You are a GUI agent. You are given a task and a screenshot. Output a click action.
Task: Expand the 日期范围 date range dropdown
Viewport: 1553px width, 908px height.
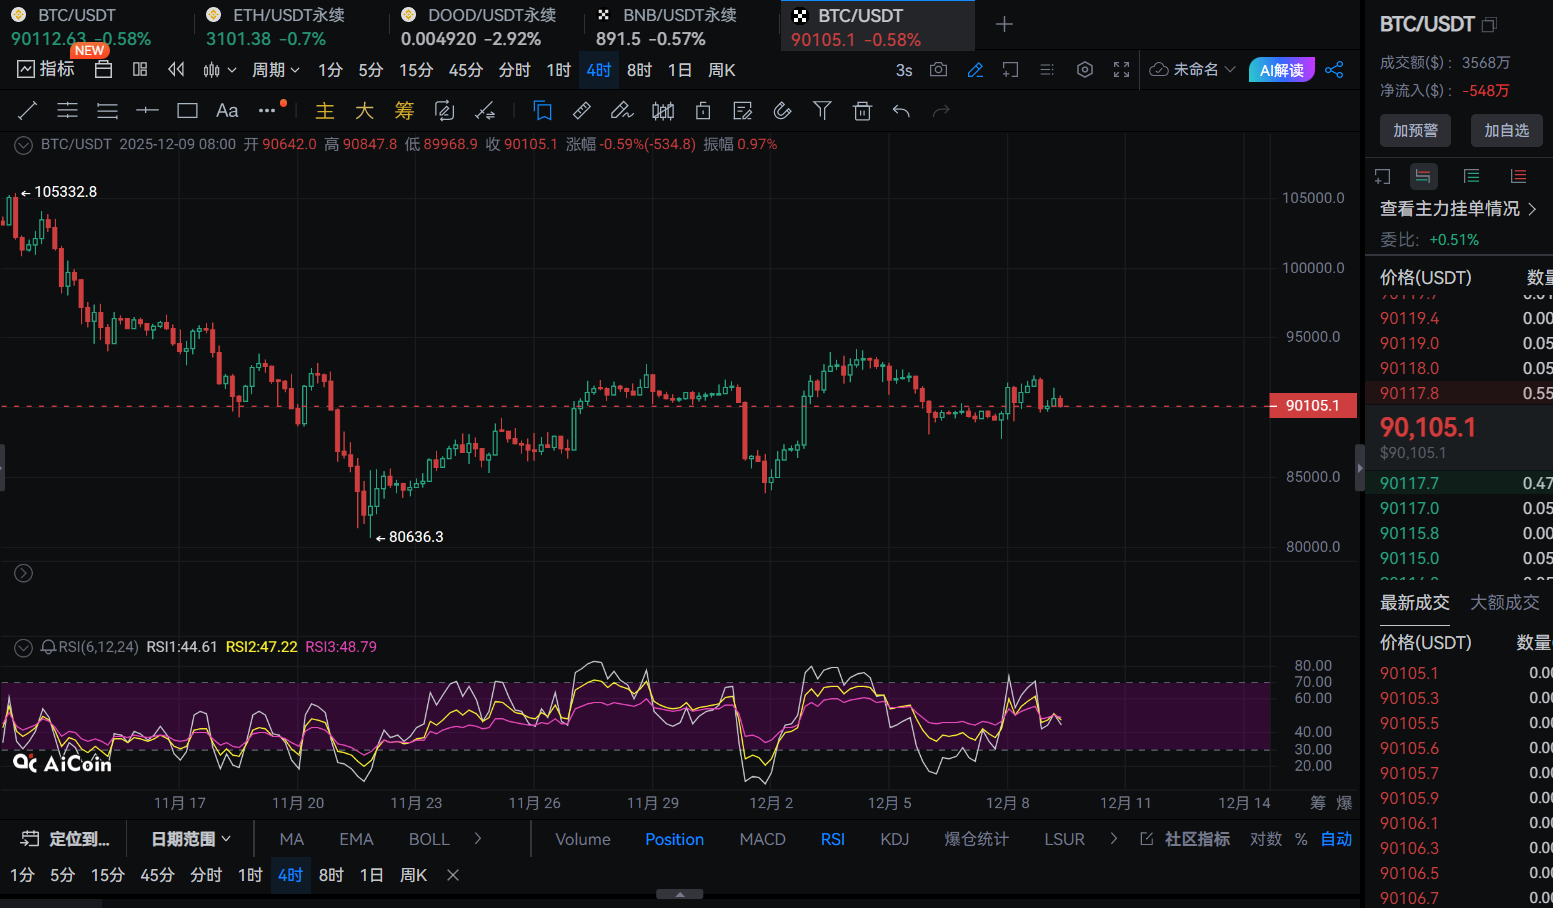pyautogui.click(x=191, y=839)
